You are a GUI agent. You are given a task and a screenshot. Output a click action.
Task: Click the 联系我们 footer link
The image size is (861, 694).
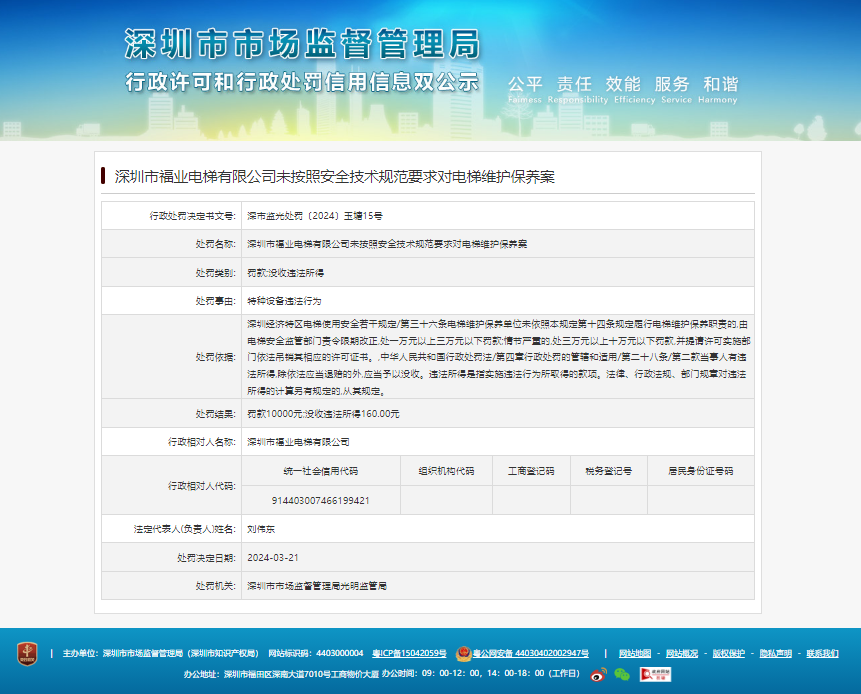(822, 653)
